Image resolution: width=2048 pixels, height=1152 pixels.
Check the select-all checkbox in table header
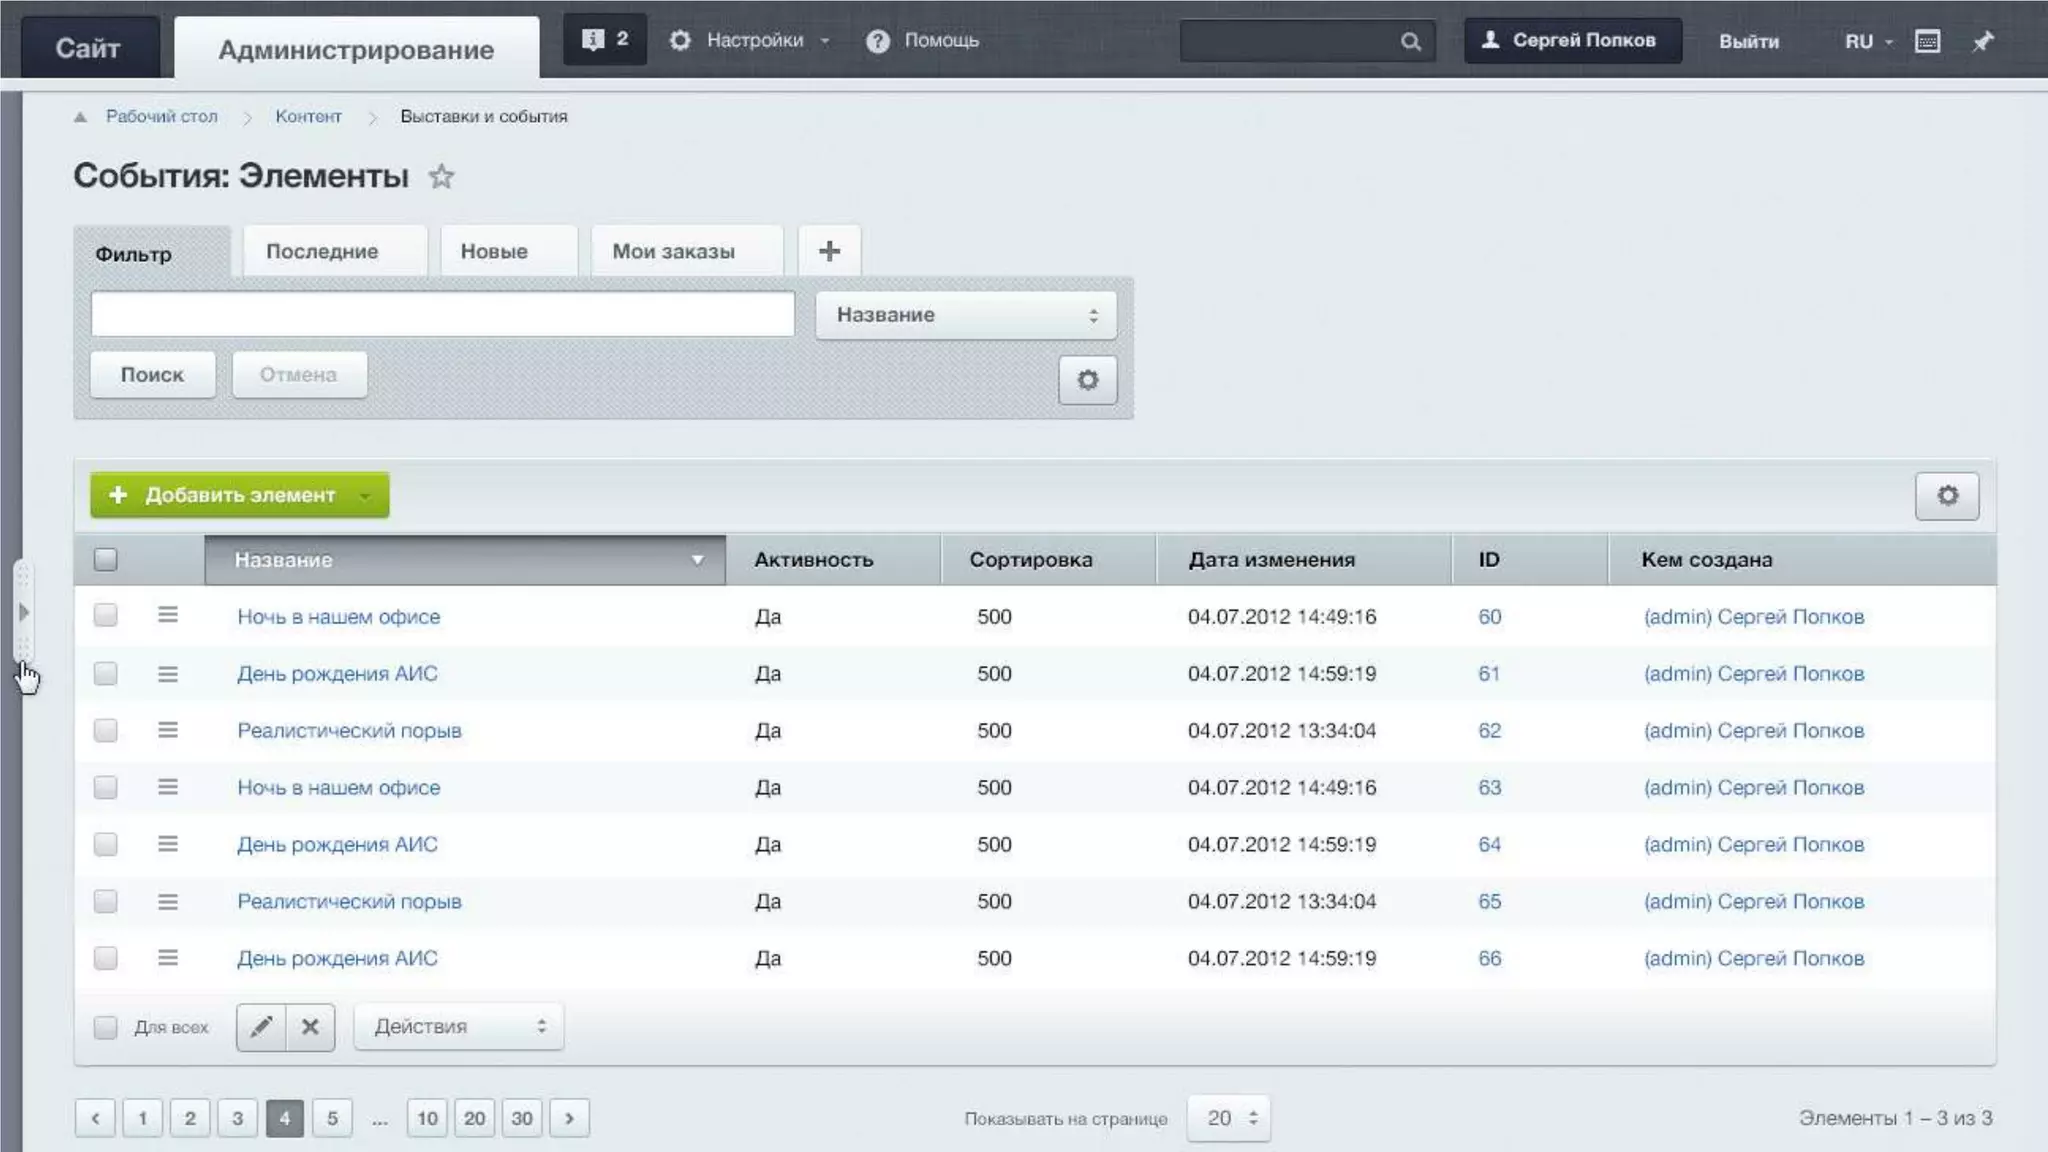point(105,560)
